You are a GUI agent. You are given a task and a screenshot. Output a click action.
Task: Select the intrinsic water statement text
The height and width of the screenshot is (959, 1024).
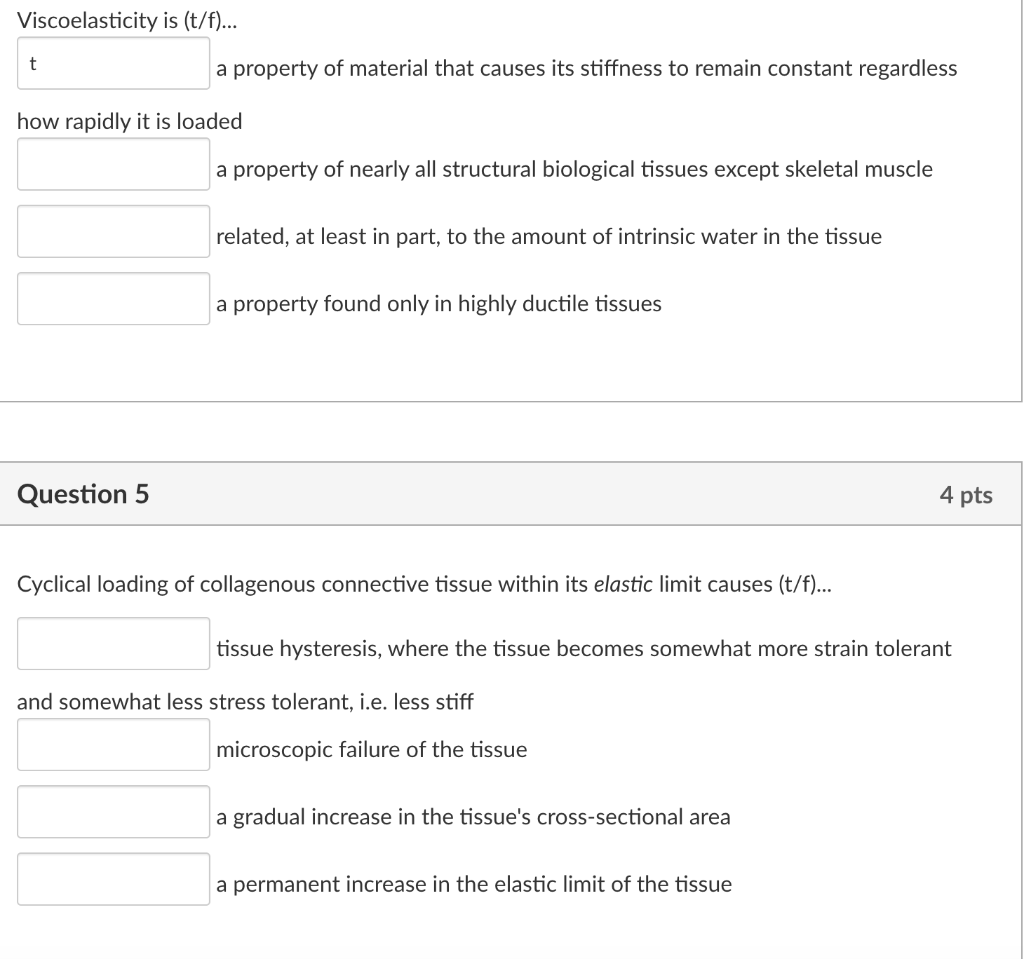[548, 236]
